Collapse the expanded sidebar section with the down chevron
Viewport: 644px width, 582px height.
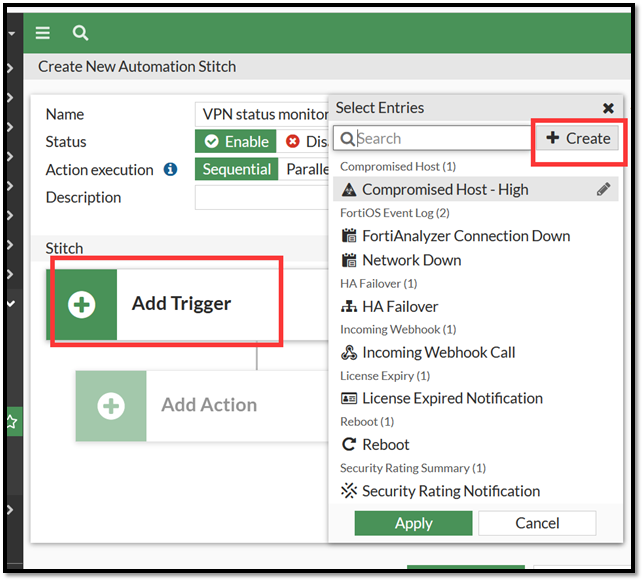coord(11,304)
